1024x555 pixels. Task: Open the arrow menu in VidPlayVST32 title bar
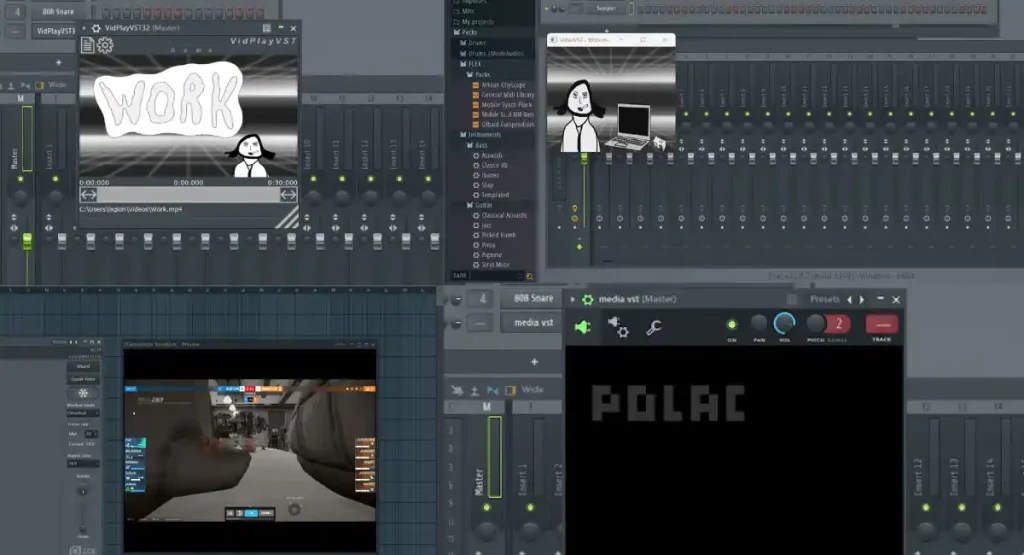tap(84, 28)
